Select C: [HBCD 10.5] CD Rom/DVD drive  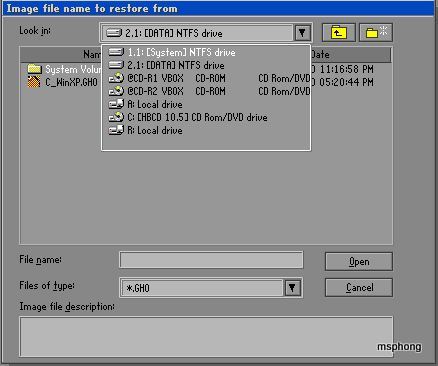coord(206,117)
